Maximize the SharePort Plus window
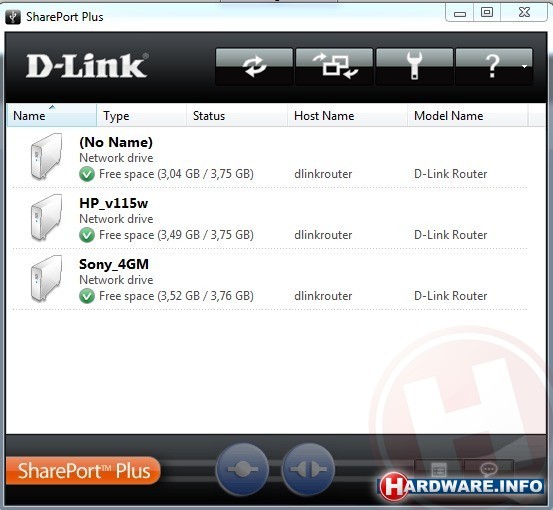The height and width of the screenshot is (510, 553). [487, 13]
